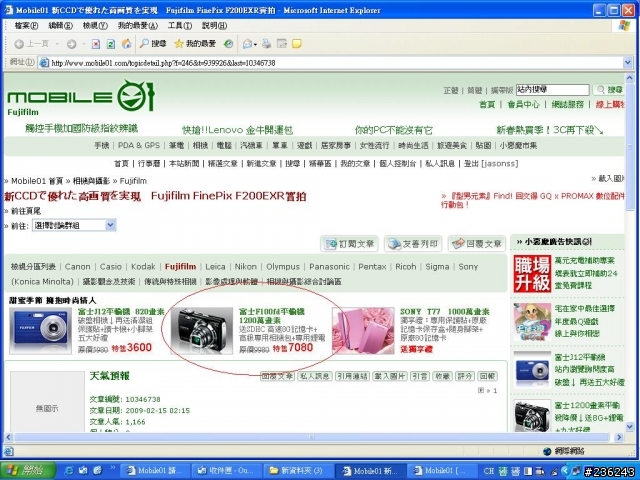Refresh the page with green refresh icon

pyautogui.click(x=111, y=44)
